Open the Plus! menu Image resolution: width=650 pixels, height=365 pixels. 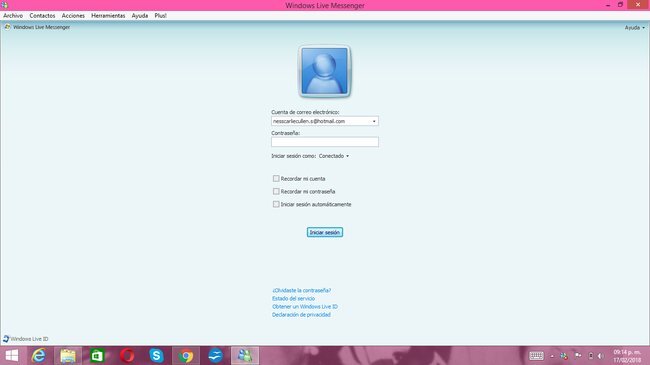[x=160, y=15]
